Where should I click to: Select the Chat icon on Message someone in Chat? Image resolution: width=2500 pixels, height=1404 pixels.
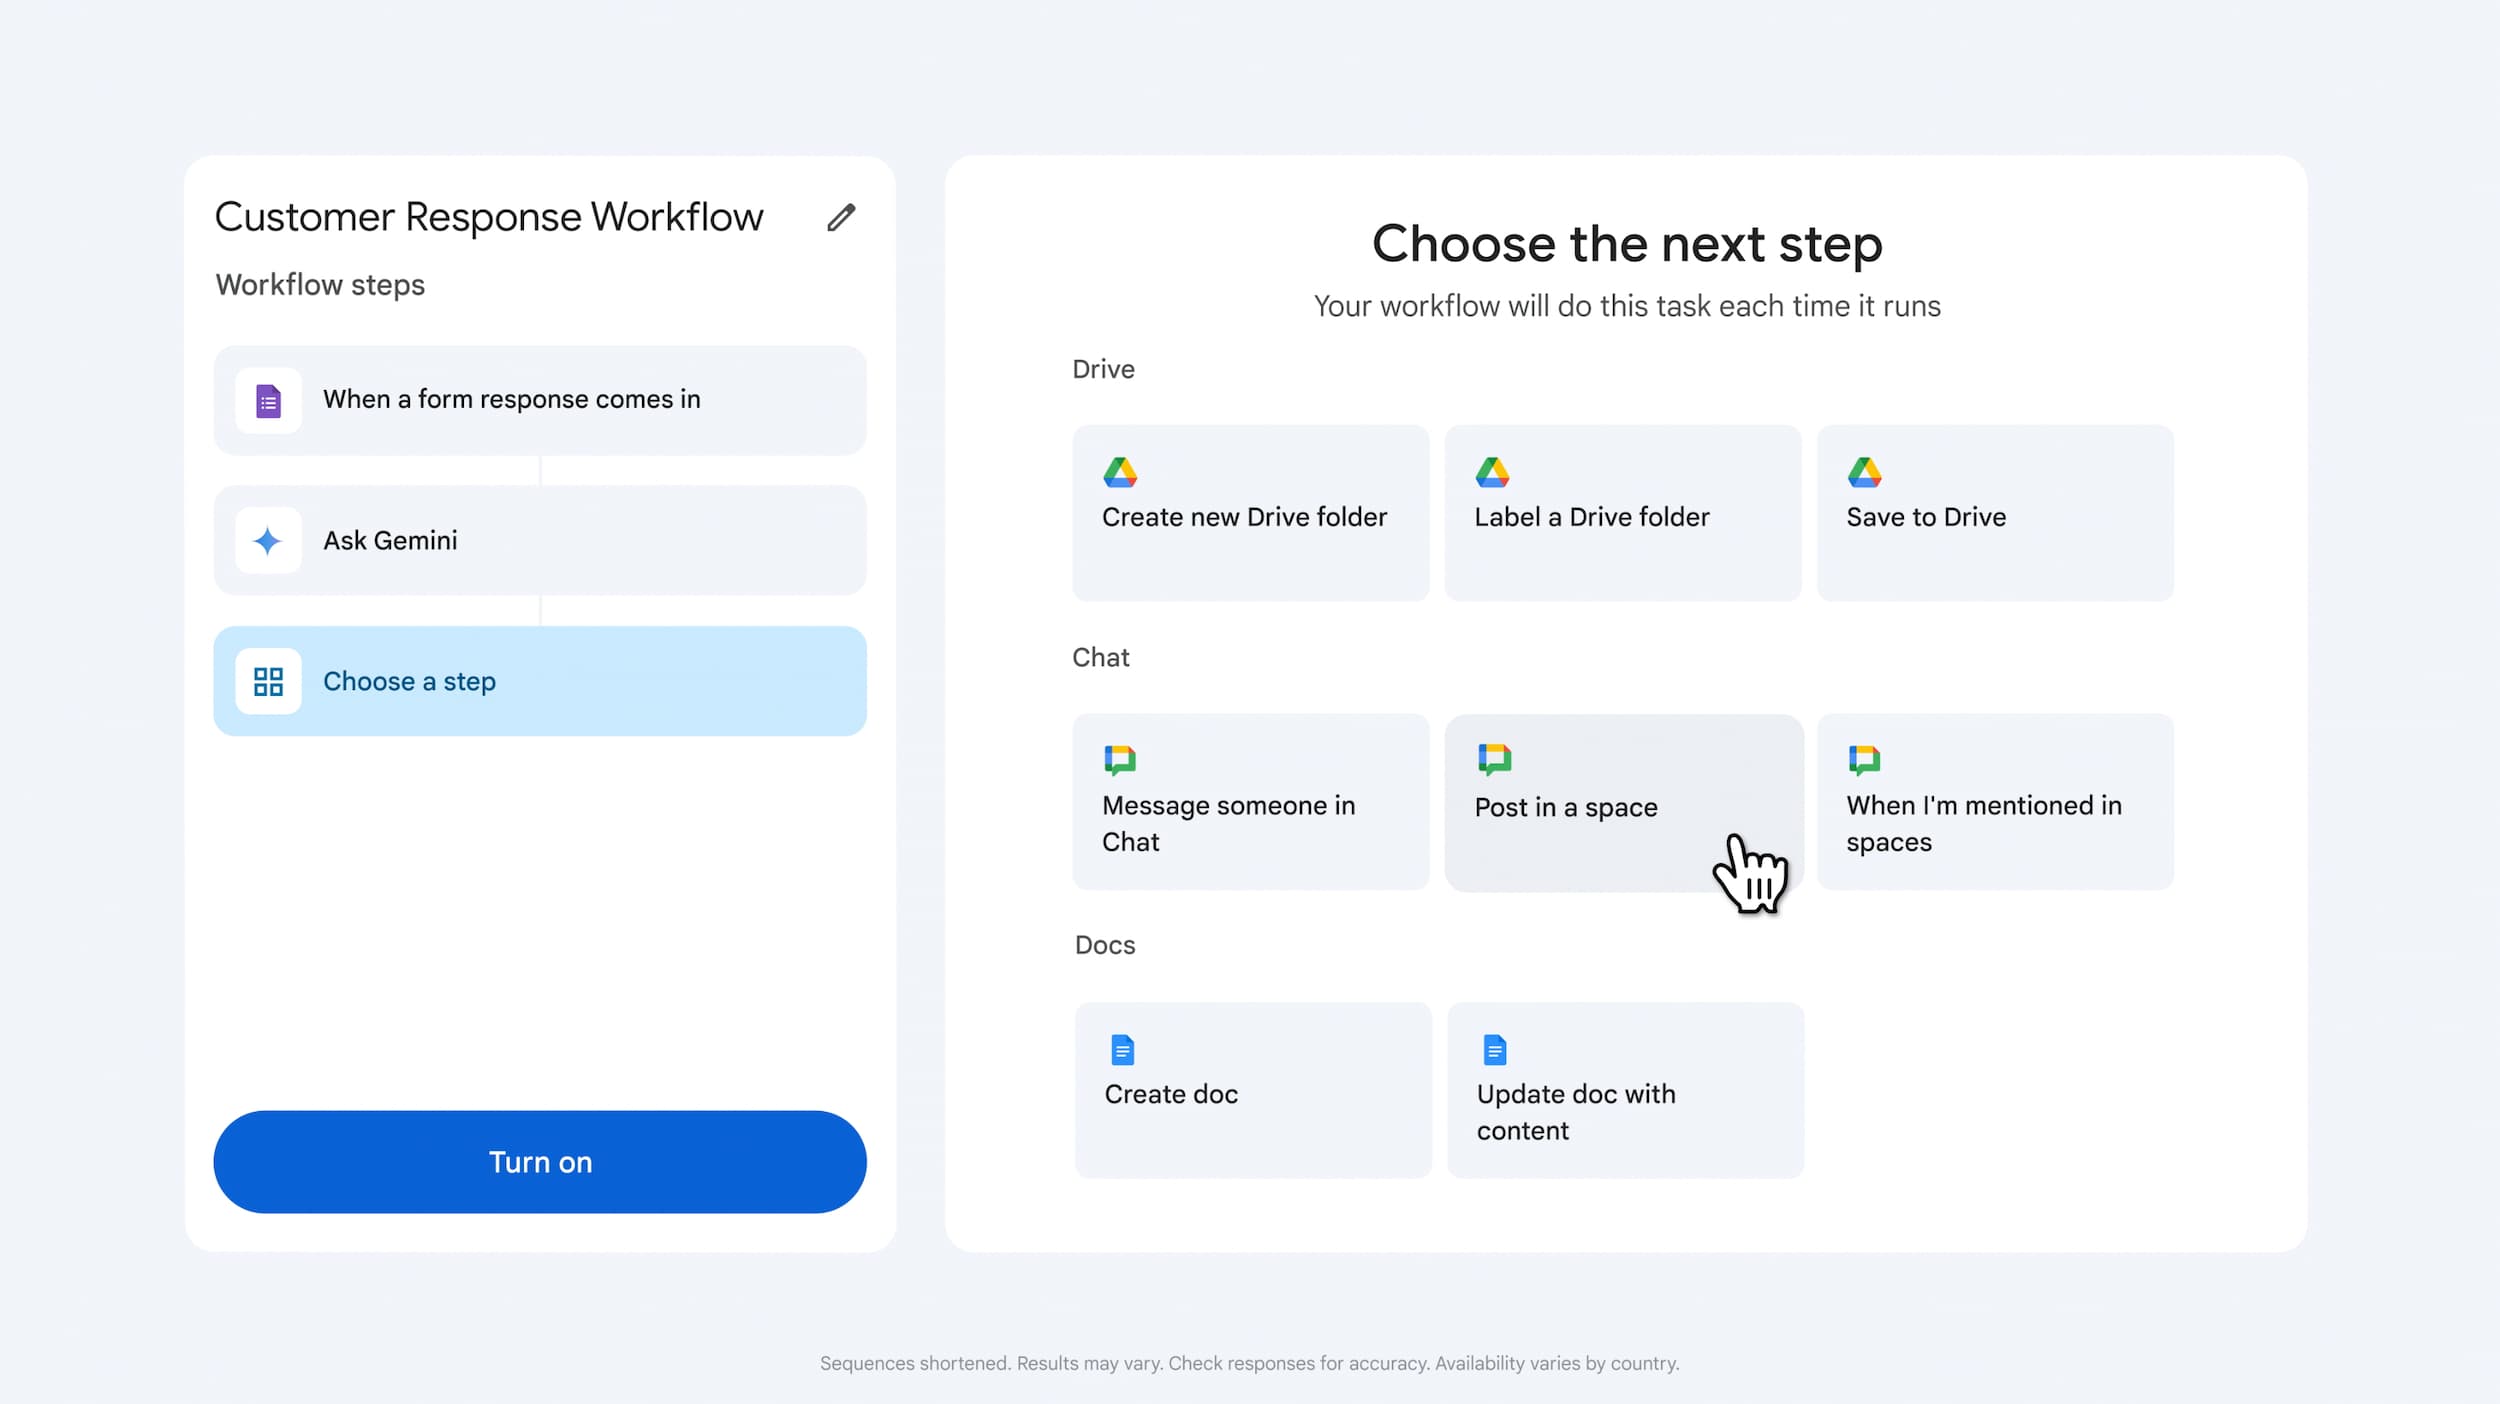[1120, 759]
